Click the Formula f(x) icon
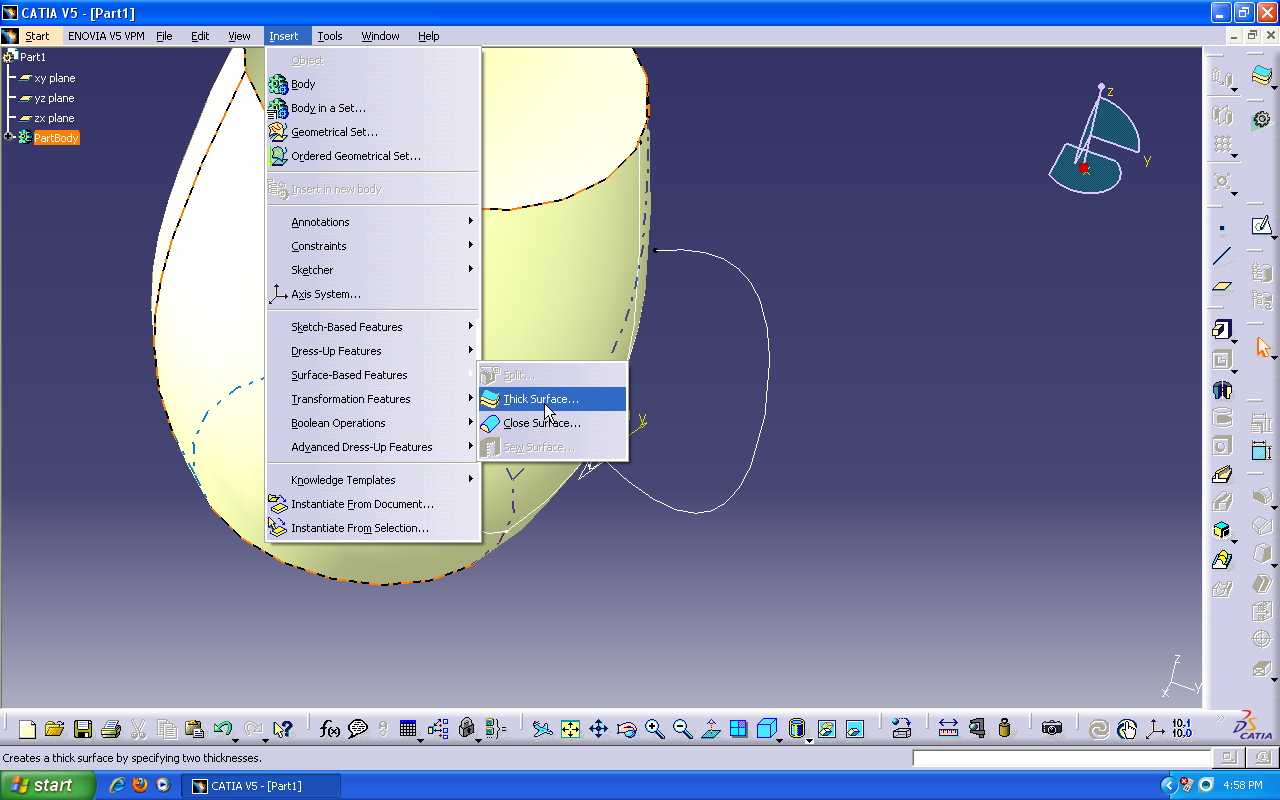Viewport: 1280px width, 800px height. coord(329,729)
